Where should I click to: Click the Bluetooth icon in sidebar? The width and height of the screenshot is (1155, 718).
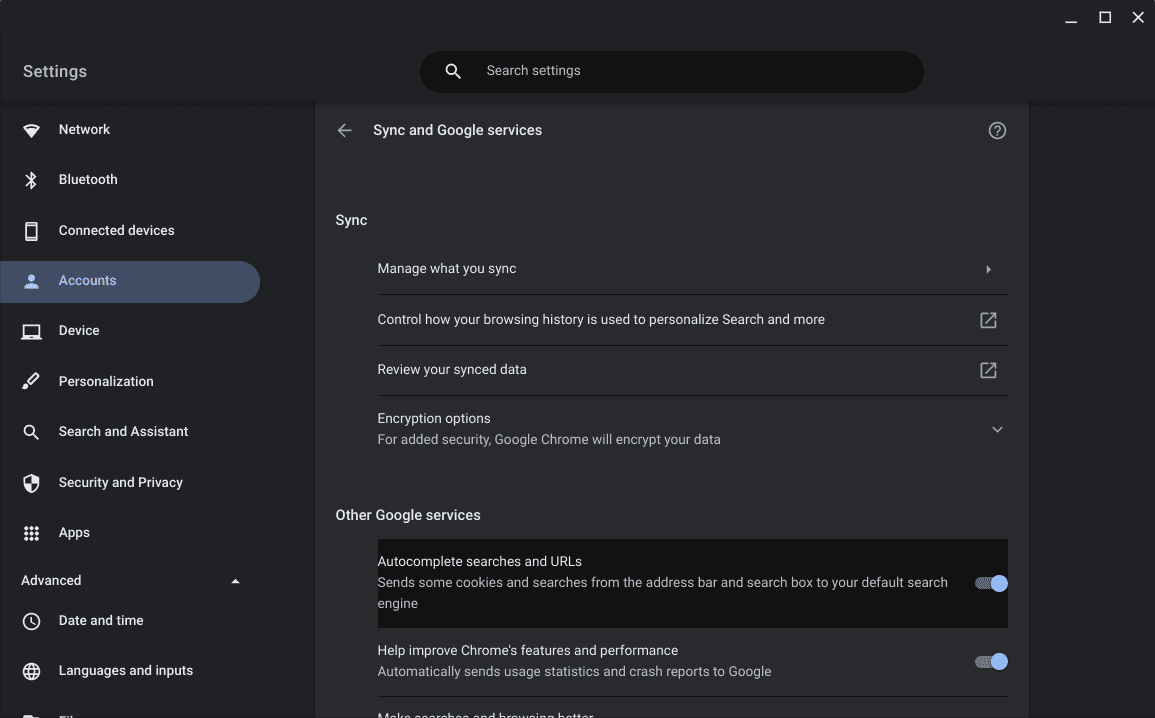click(31, 180)
